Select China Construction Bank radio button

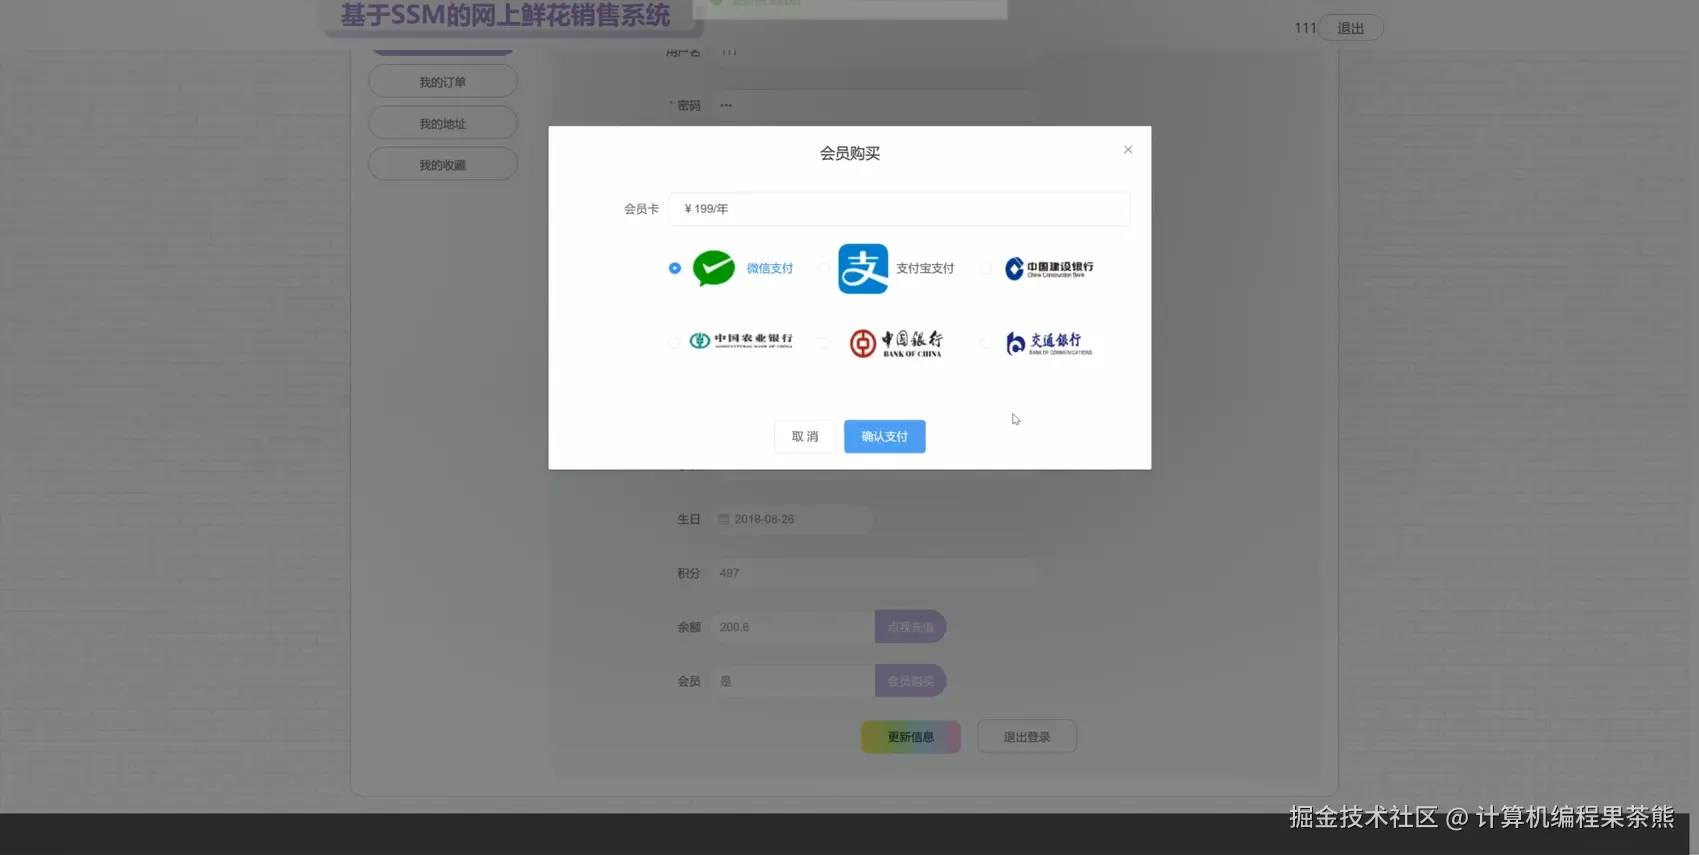985,268
